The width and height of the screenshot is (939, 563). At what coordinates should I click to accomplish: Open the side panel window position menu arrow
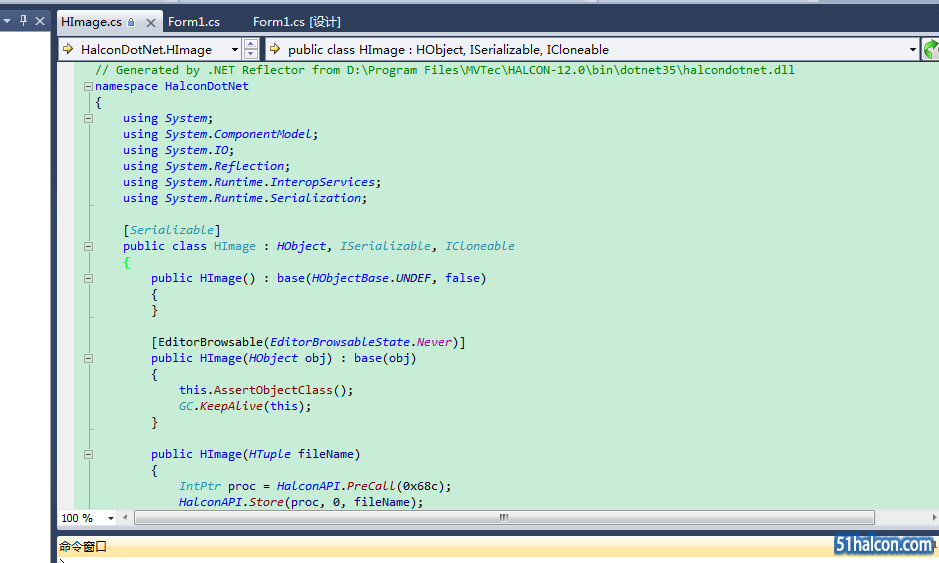7,21
